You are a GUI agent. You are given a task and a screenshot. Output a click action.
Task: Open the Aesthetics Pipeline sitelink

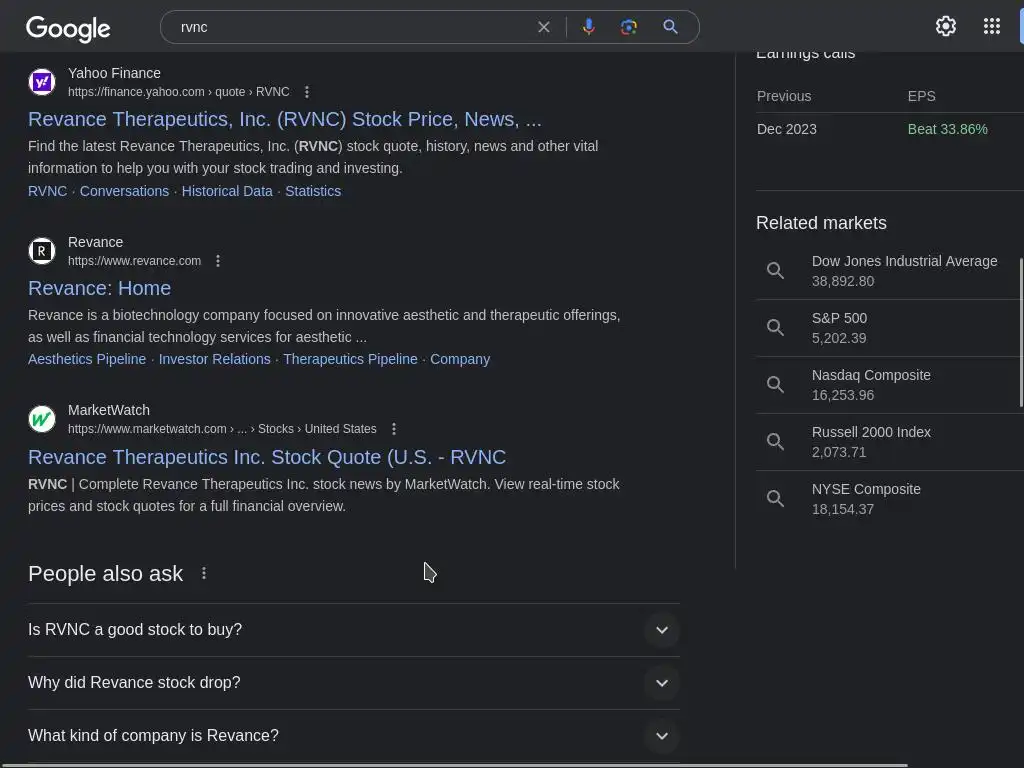click(x=87, y=359)
